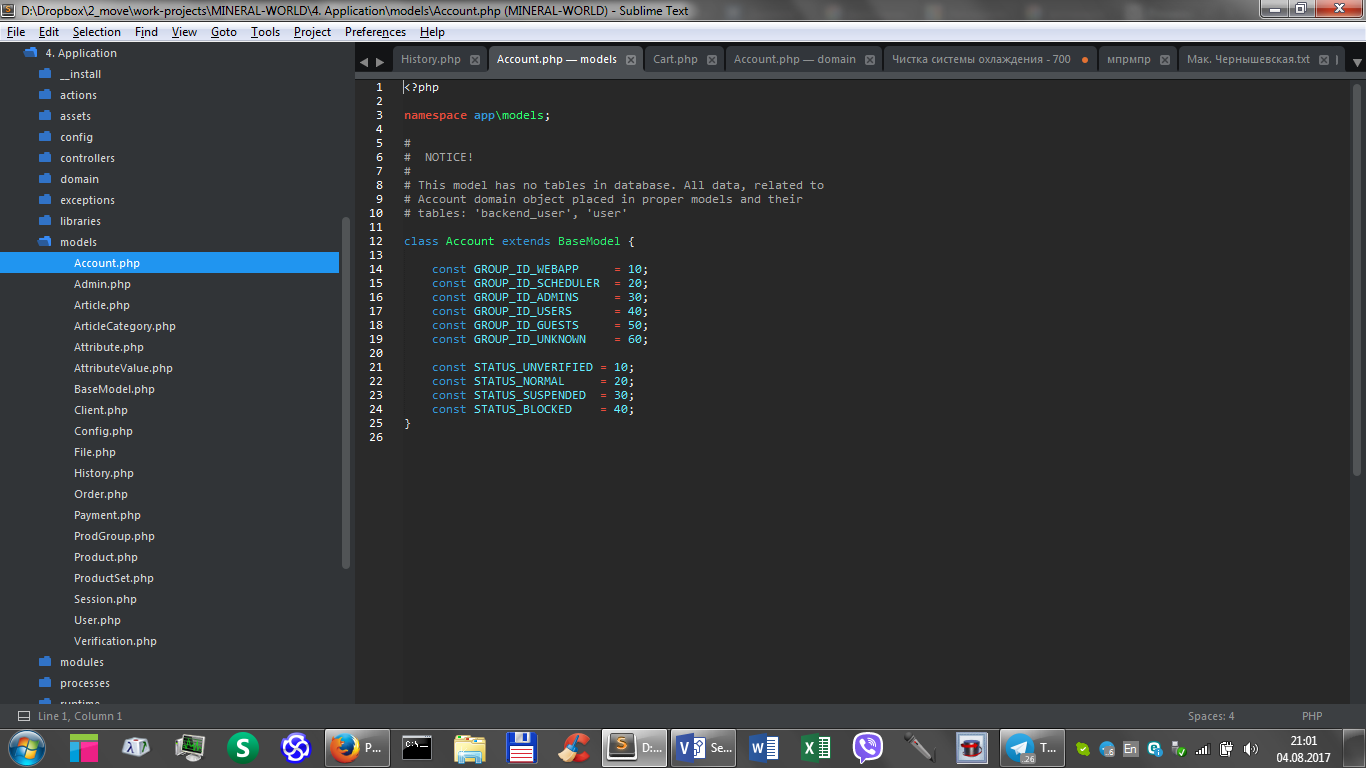Collapse the models folder
1366x768 pixels.
(x=45, y=242)
